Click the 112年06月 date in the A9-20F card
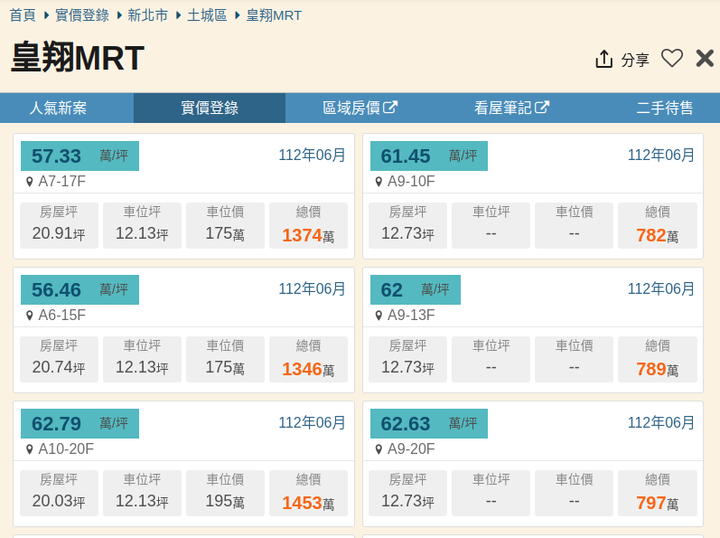Image resolution: width=720 pixels, height=538 pixels. click(661, 423)
